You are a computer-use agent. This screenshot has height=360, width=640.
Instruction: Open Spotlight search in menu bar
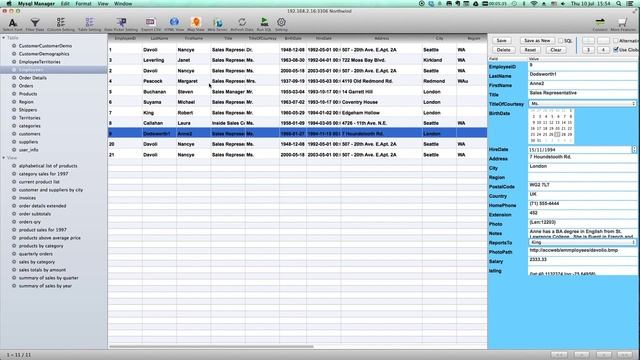tap(619, 3)
